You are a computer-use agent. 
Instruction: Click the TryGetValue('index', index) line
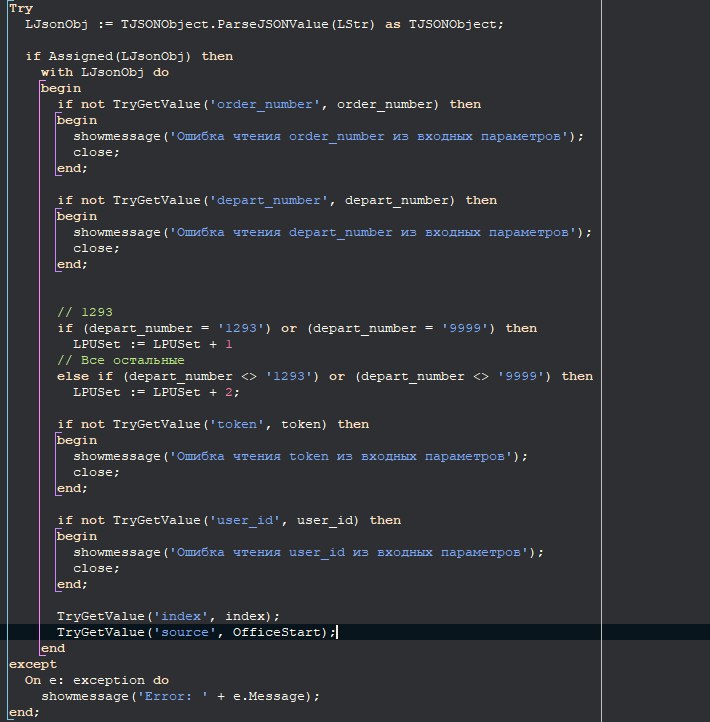[169, 616]
